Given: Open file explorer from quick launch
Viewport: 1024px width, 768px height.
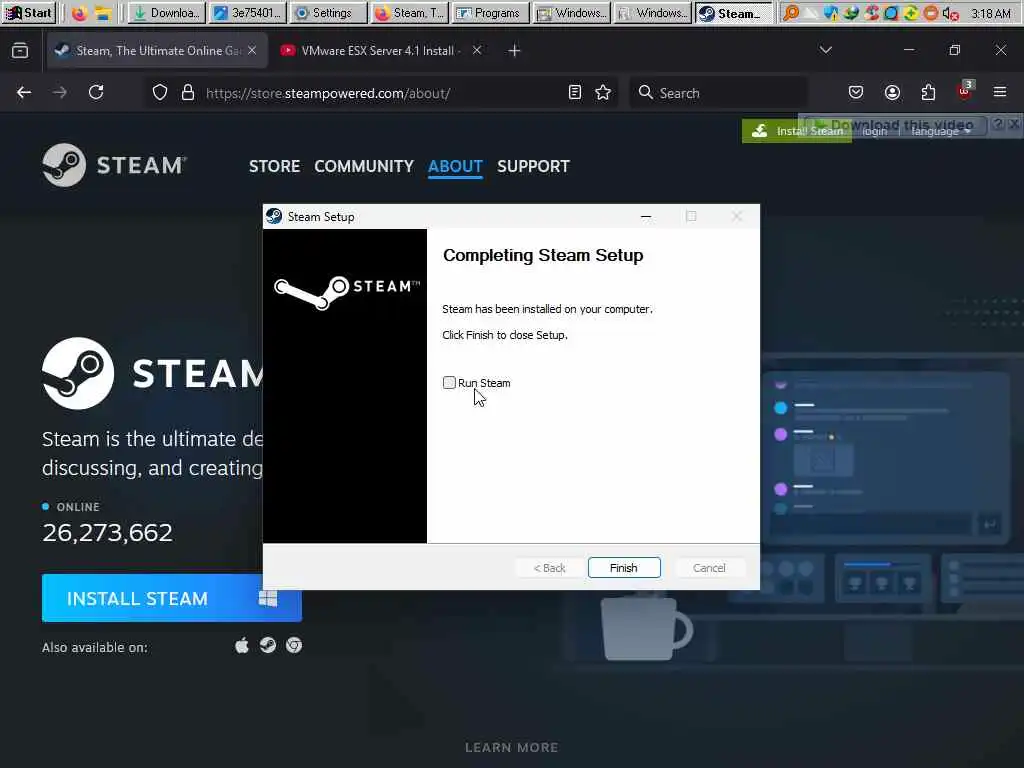Looking at the screenshot, I should (x=103, y=13).
